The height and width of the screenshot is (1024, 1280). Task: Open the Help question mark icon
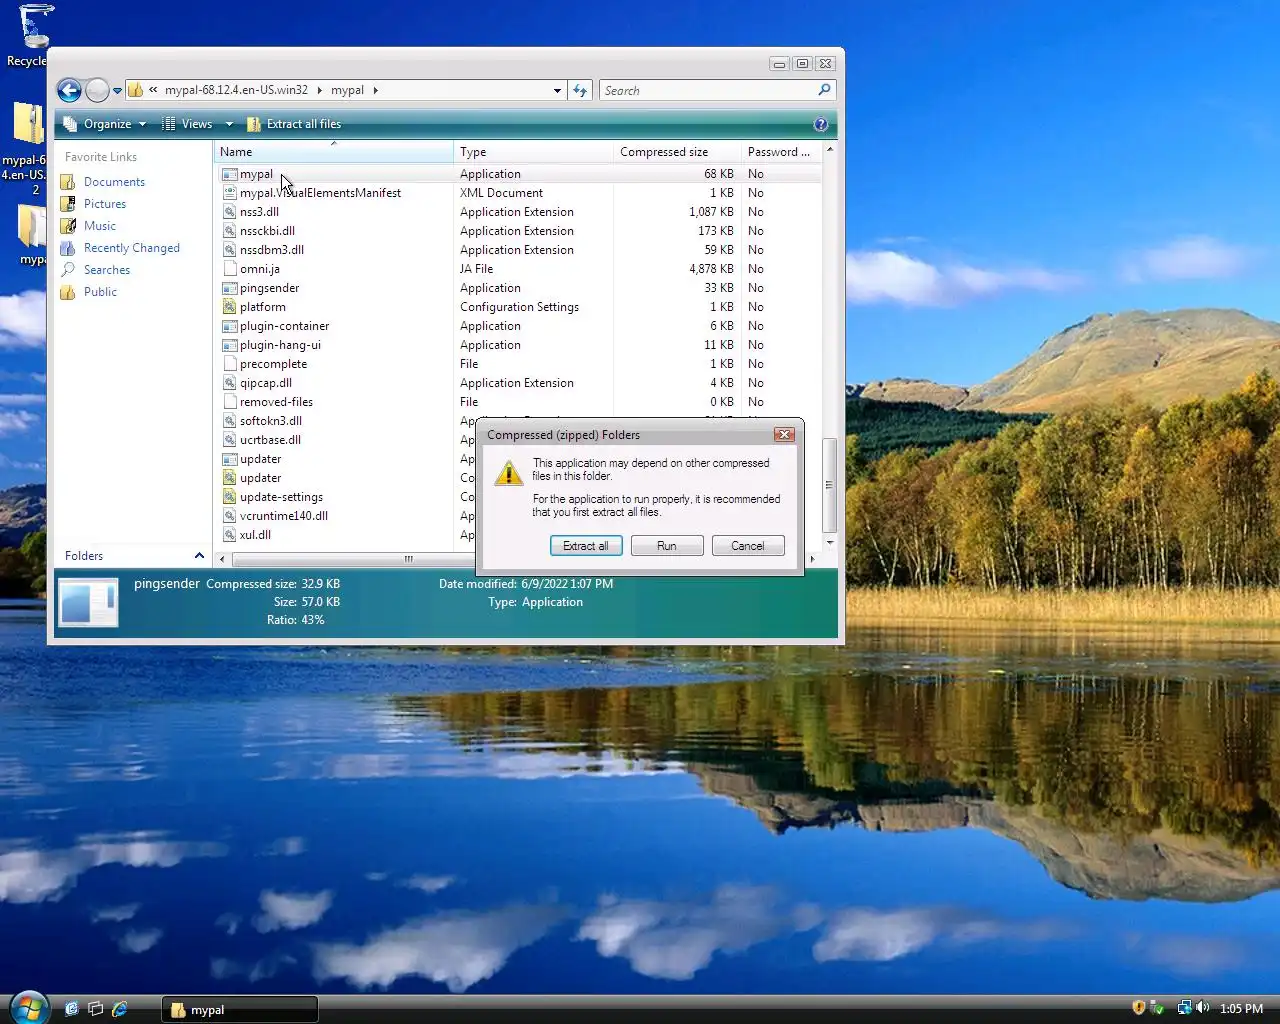click(x=821, y=124)
